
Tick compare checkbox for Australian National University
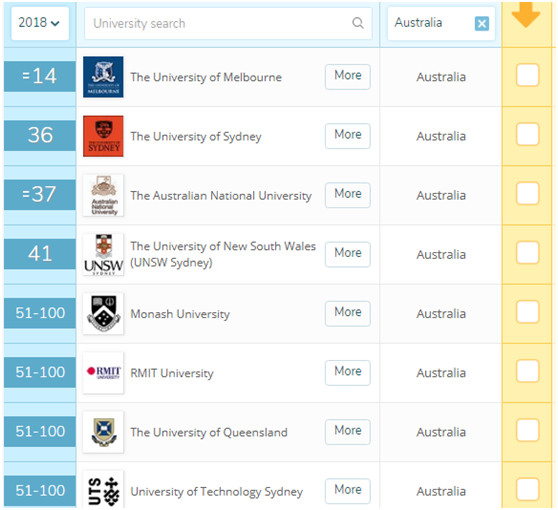pos(527,193)
